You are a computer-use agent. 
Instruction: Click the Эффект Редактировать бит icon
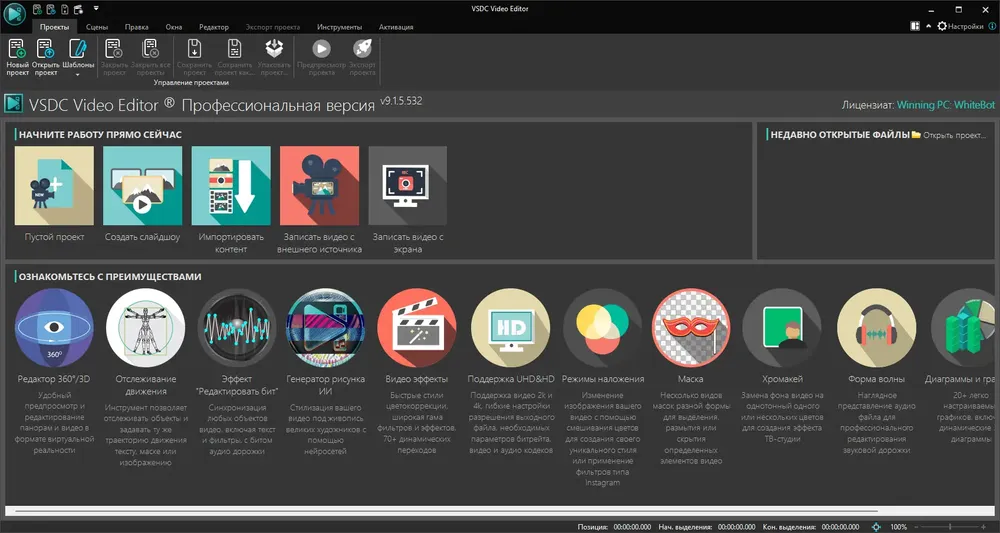click(x=237, y=328)
